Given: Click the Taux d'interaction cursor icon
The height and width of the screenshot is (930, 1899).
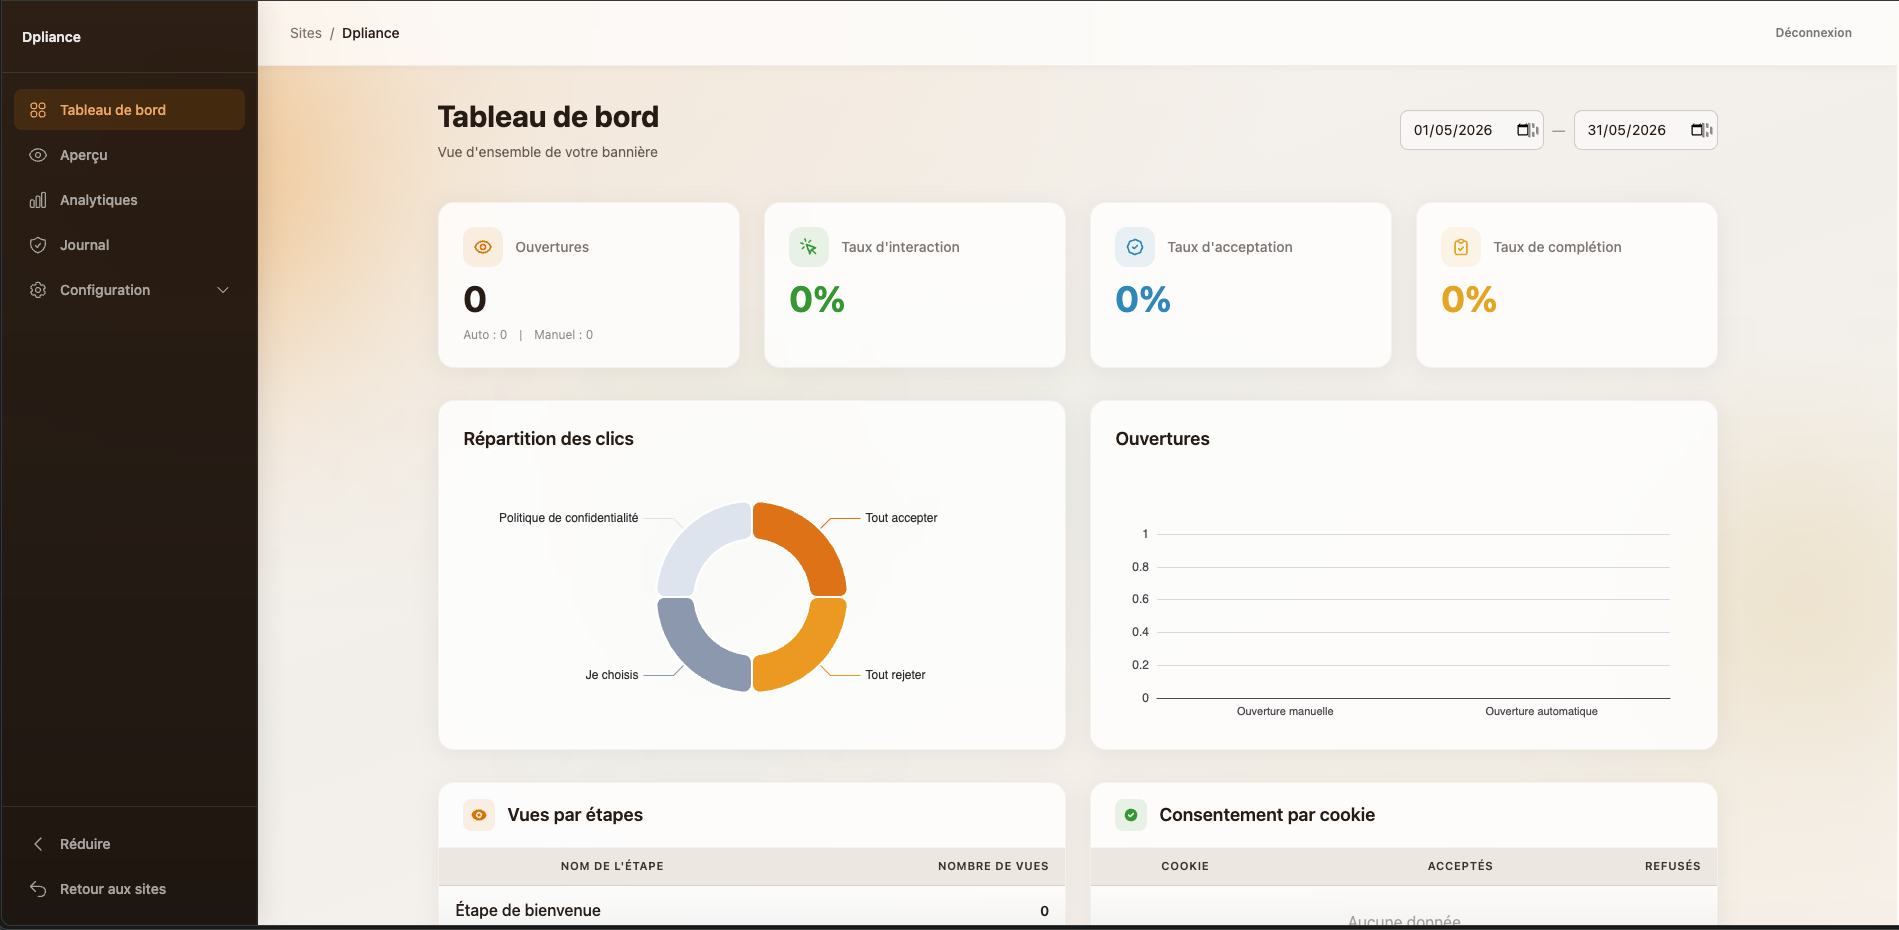Looking at the screenshot, I should pos(809,247).
